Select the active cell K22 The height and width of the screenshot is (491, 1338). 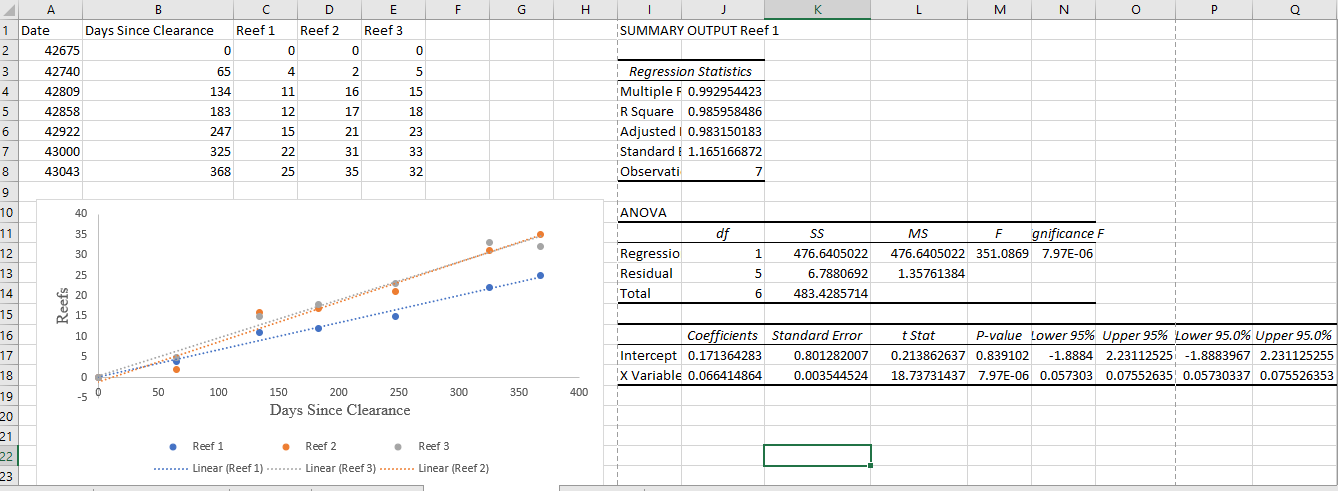tap(818, 455)
